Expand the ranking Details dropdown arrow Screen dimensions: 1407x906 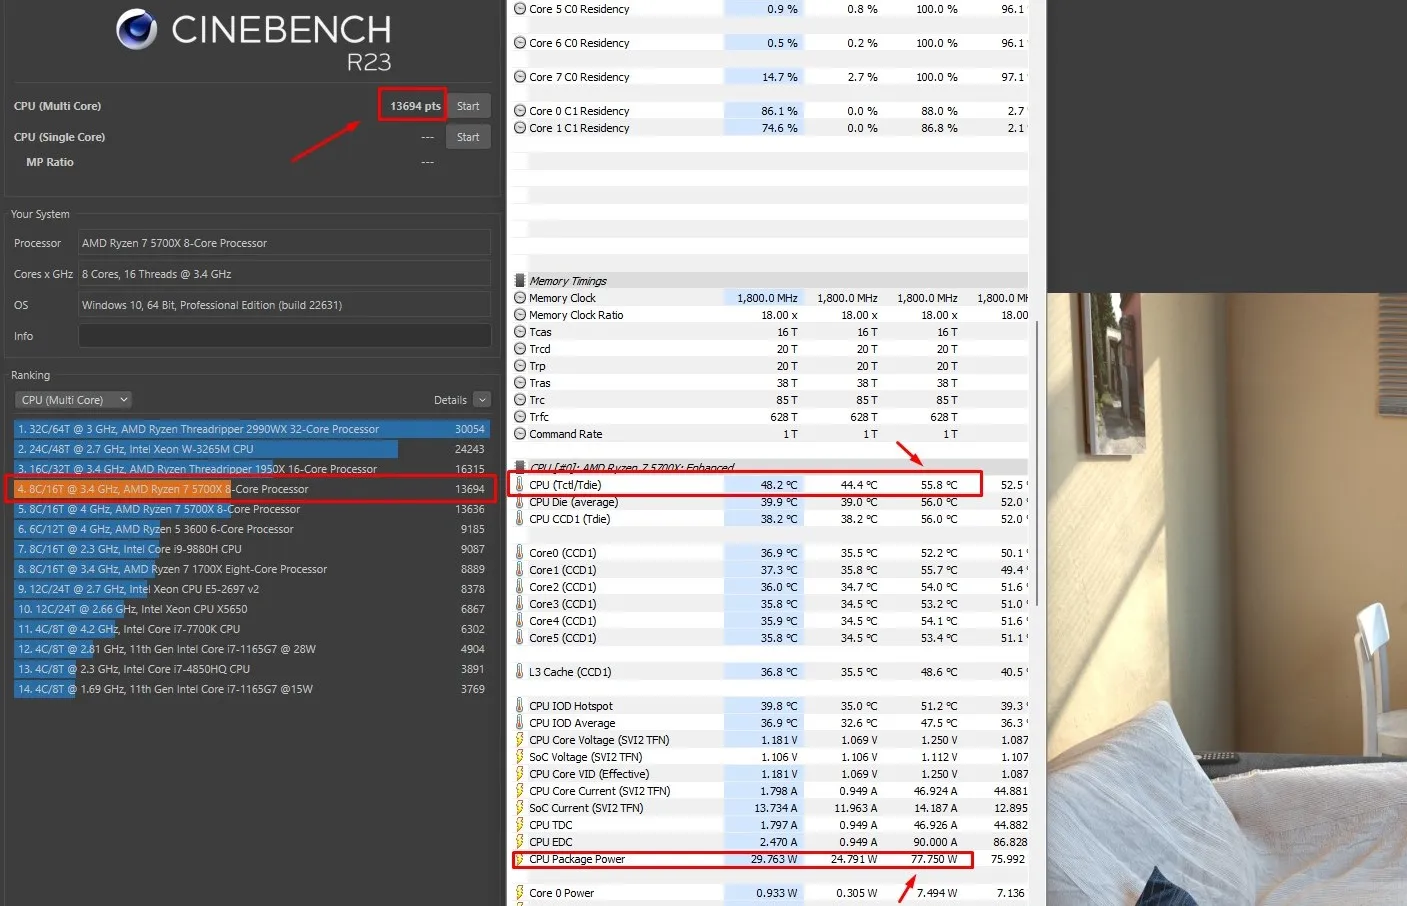tap(482, 400)
